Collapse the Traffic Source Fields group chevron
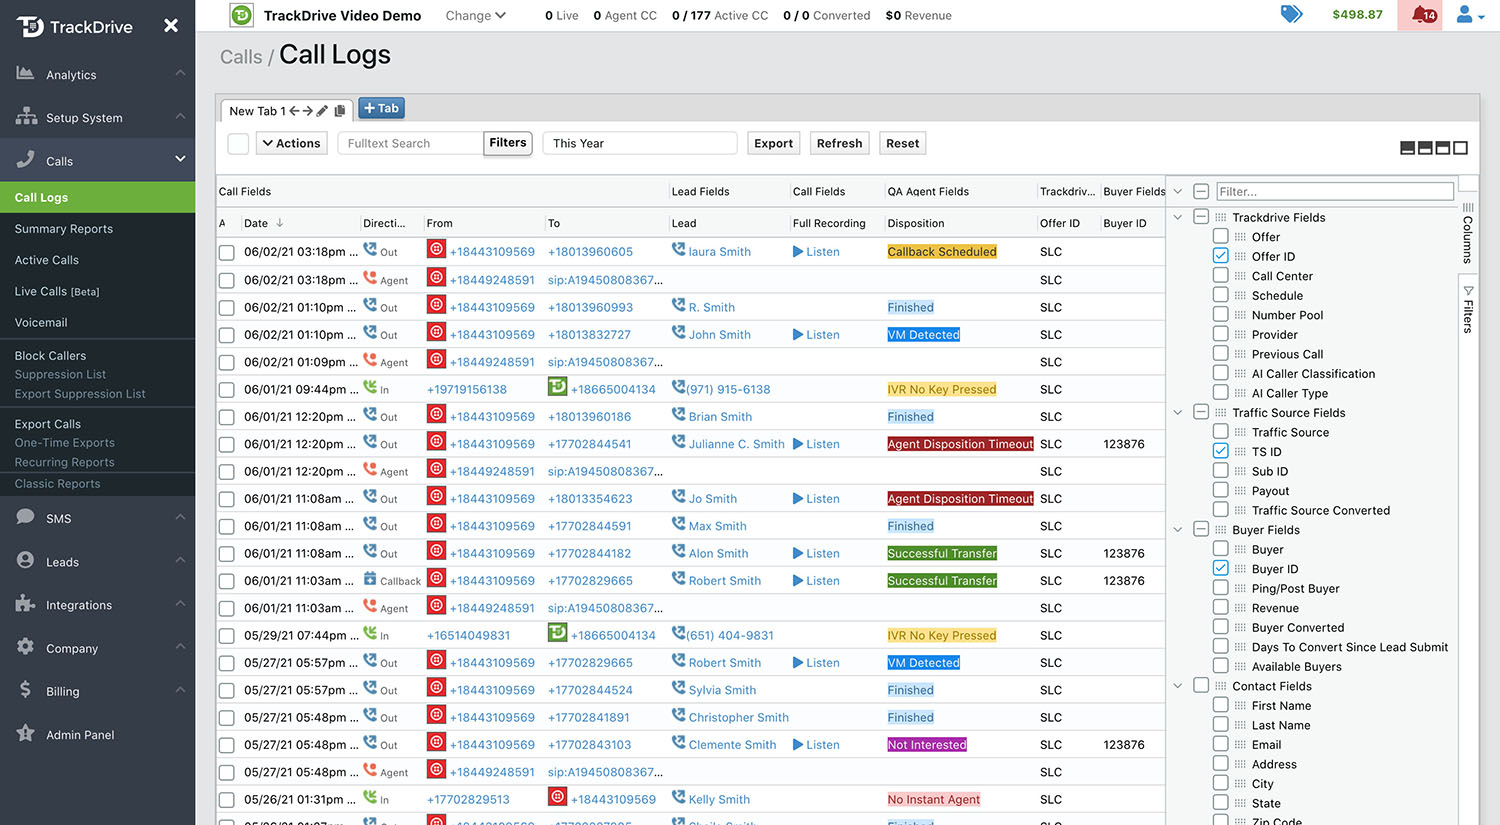This screenshot has width=1500, height=825. tap(1178, 412)
